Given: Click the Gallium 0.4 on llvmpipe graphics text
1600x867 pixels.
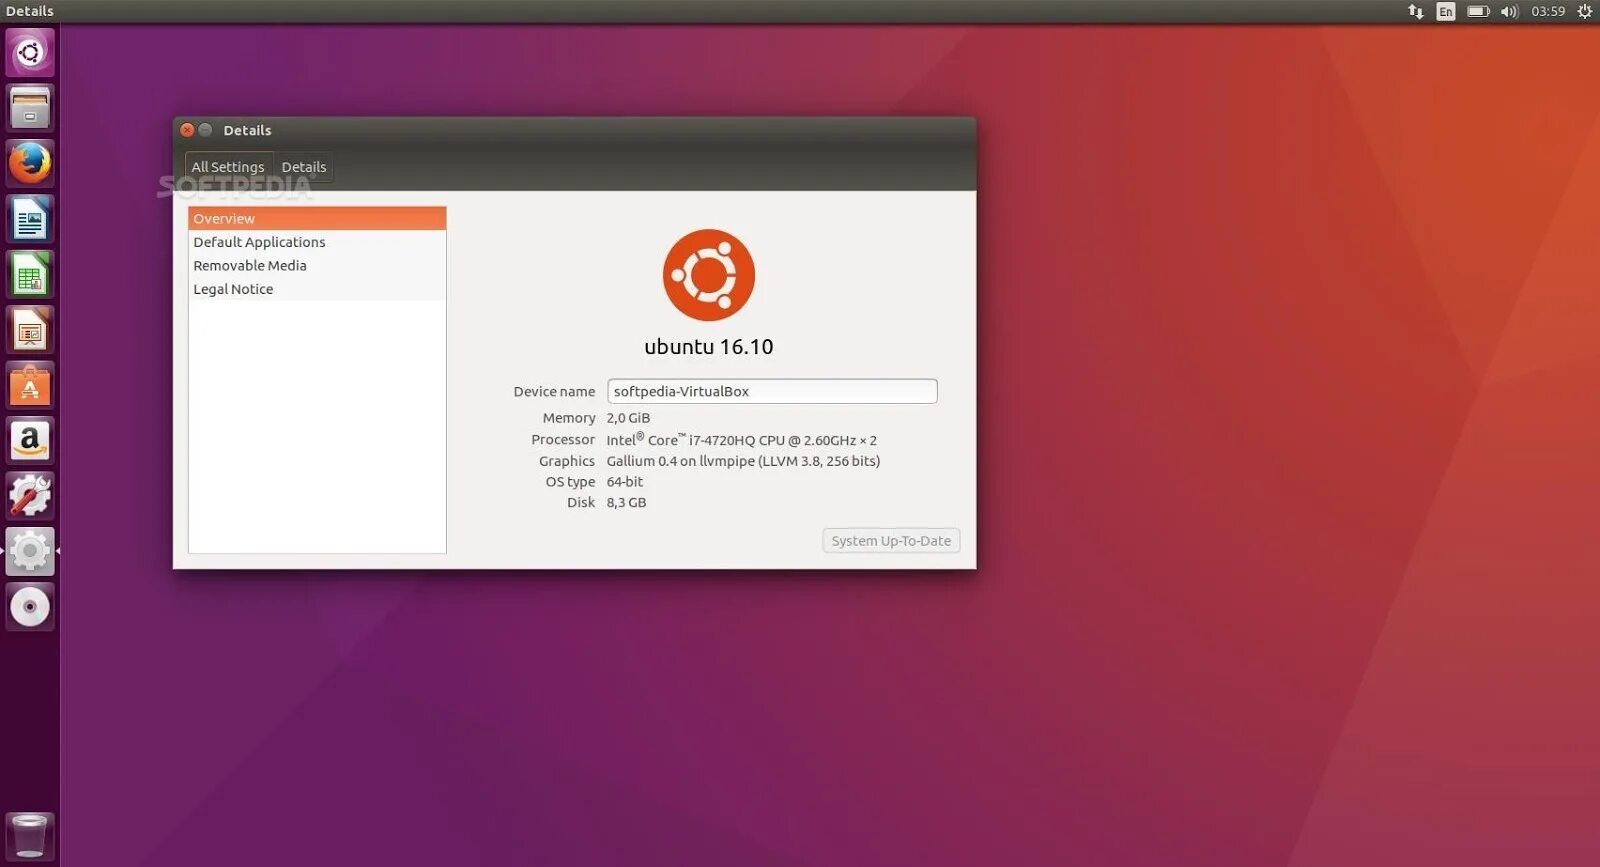Looking at the screenshot, I should [x=743, y=461].
